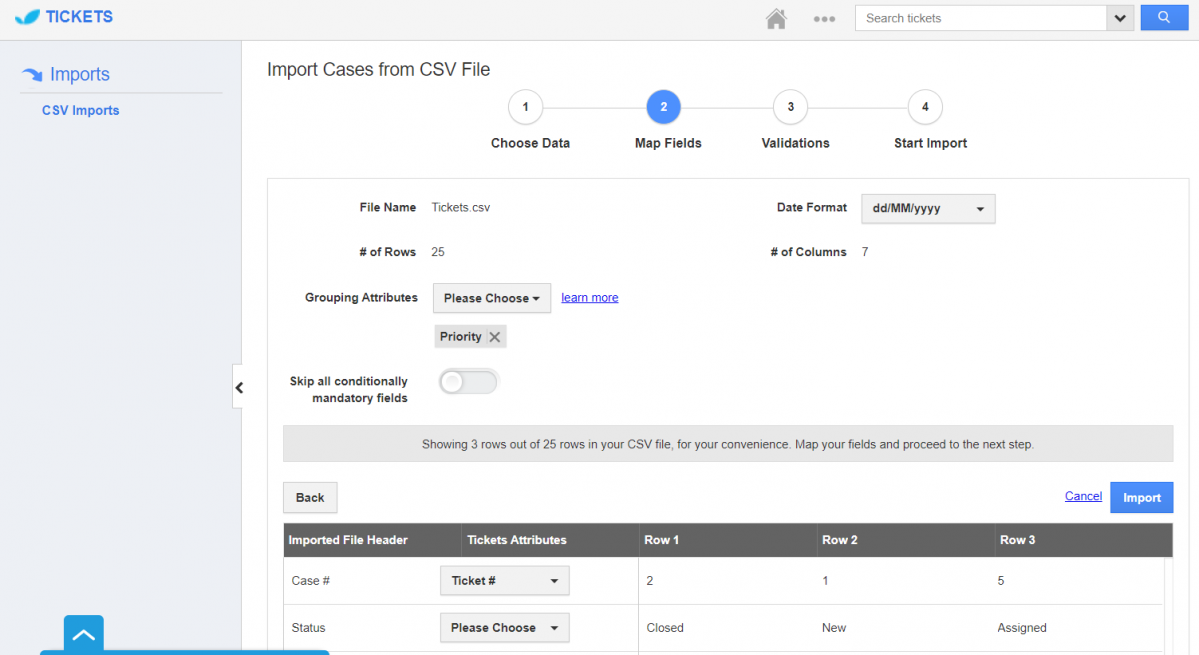Image resolution: width=1199 pixels, height=655 pixels.
Task: Expand the search tickets dropdown arrow
Action: [x=1119, y=18]
